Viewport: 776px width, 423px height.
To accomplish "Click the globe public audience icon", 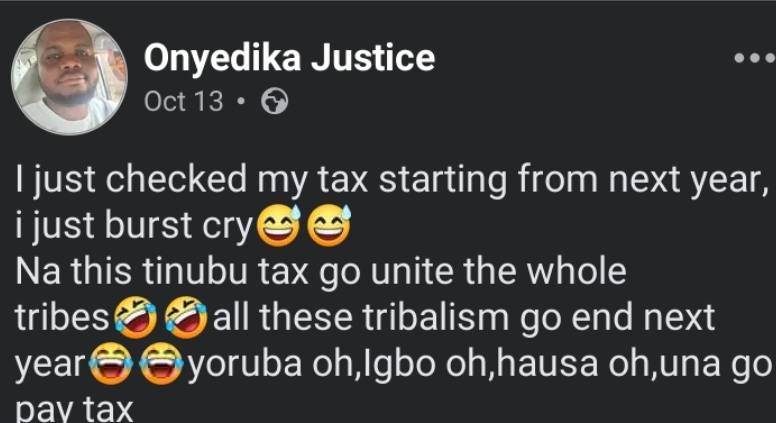I will [x=273, y=103].
